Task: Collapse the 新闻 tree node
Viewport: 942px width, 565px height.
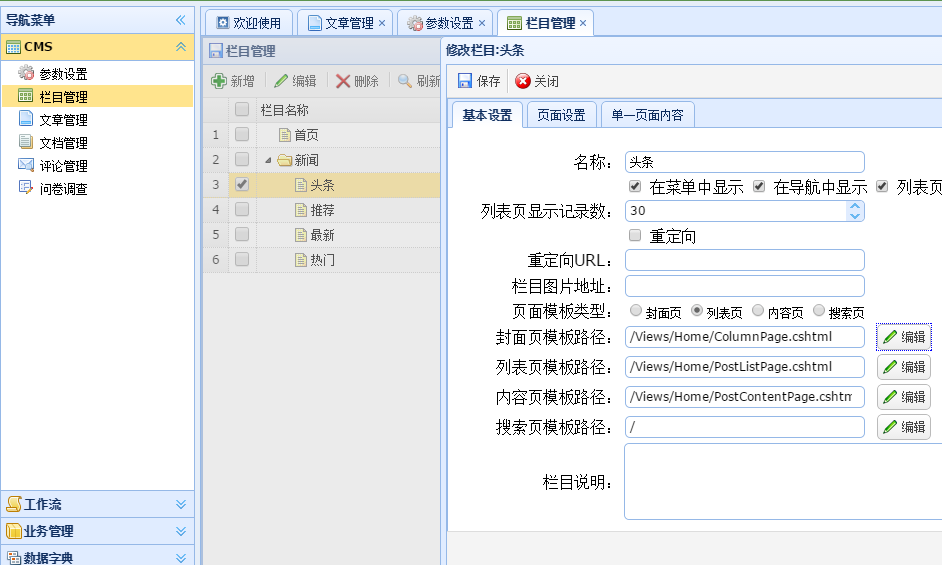Action: [268, 160]
